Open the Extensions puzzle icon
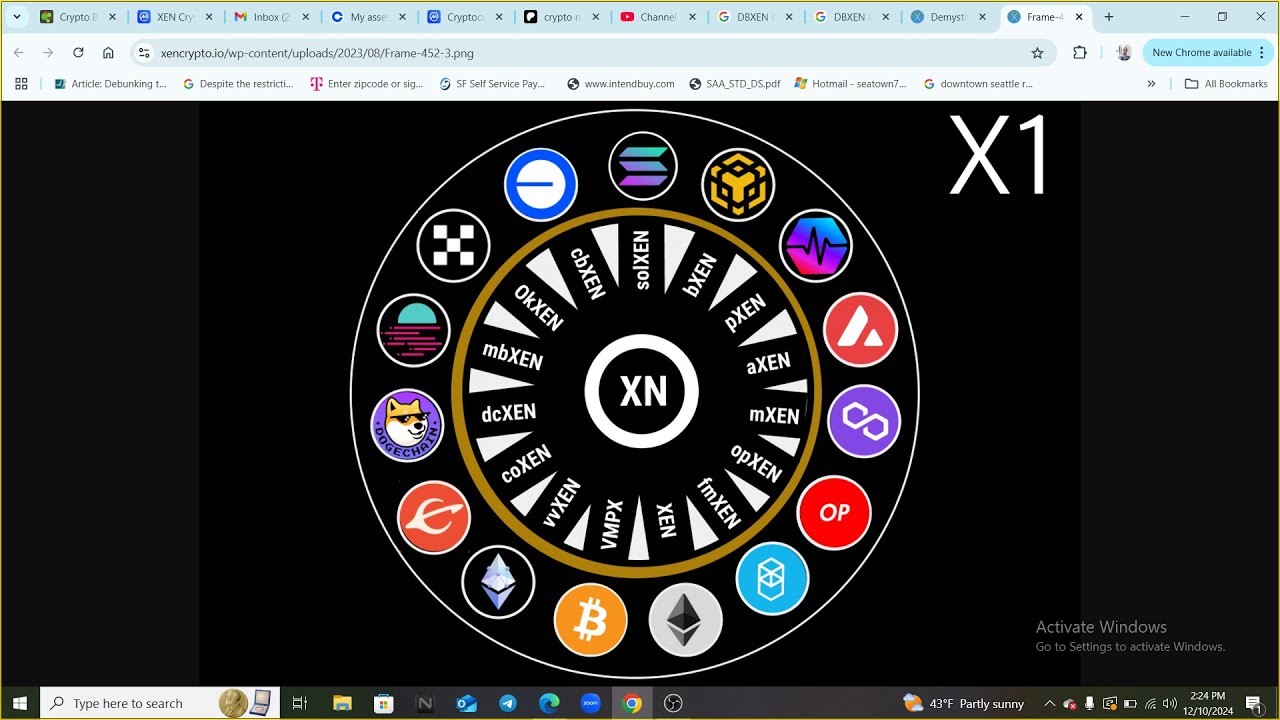1280x720 pixels. click(1080, 53)
